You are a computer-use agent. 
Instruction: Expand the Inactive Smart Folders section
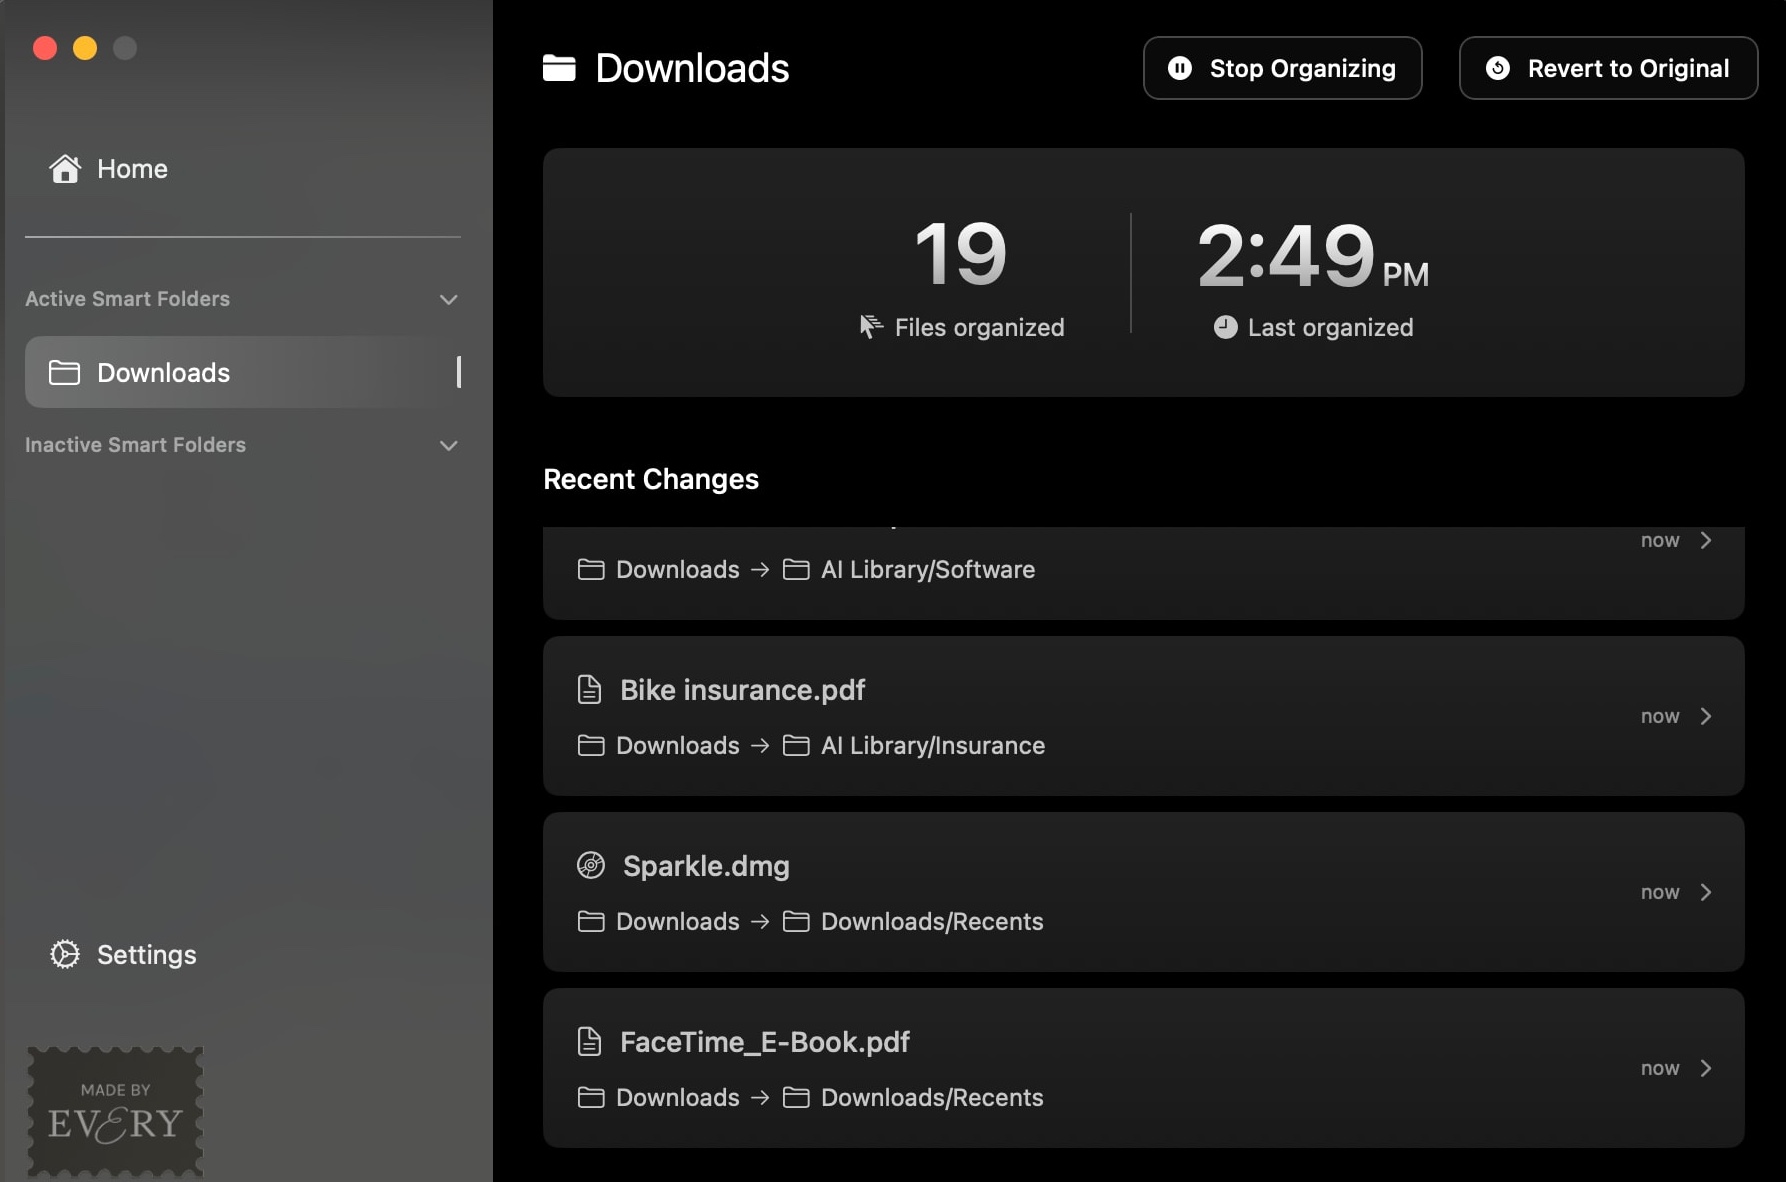coord(449,446)
